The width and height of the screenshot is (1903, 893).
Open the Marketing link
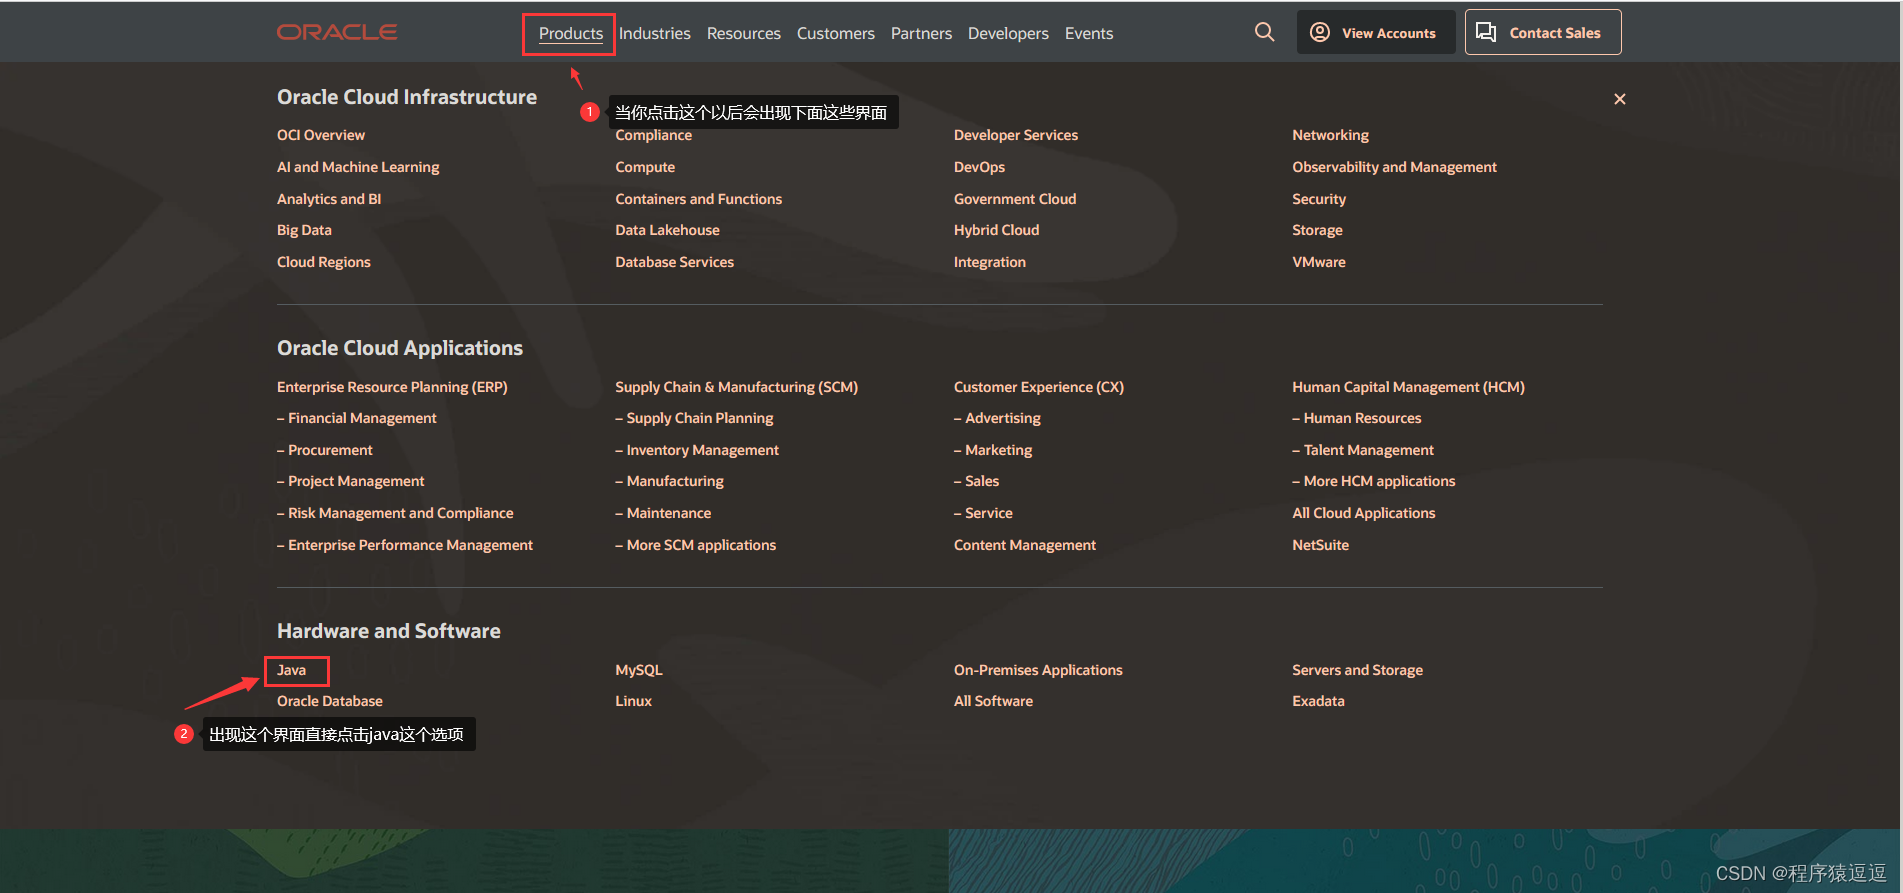point(993,450)
